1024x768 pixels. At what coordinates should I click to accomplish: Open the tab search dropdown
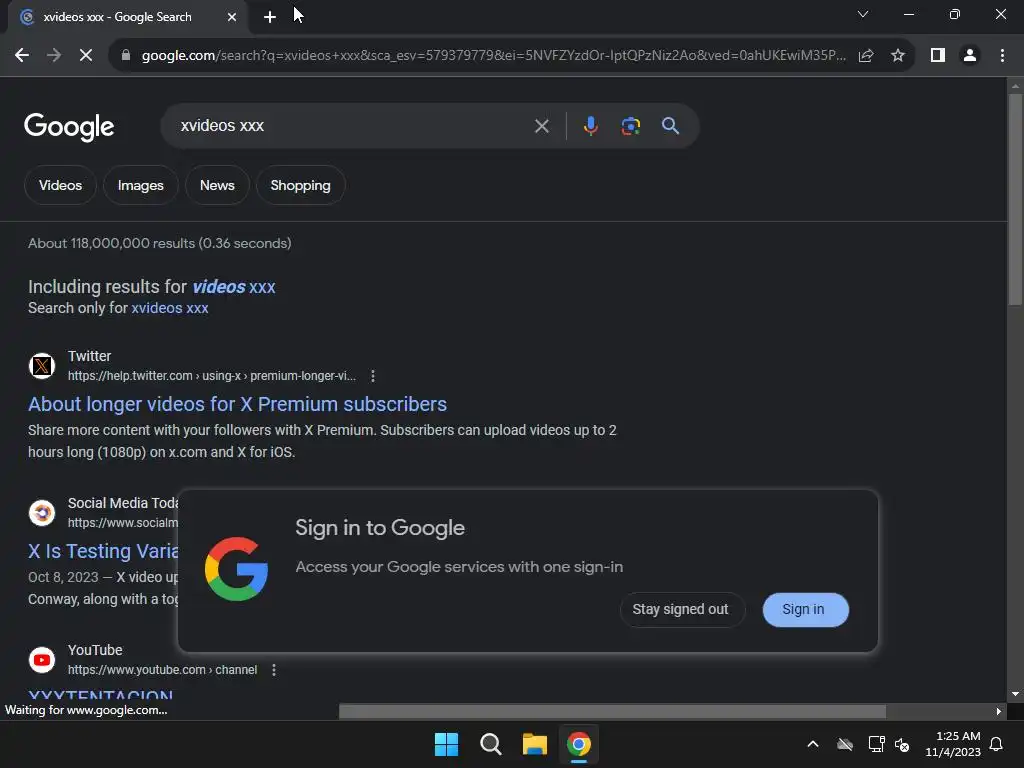(863, 14)
